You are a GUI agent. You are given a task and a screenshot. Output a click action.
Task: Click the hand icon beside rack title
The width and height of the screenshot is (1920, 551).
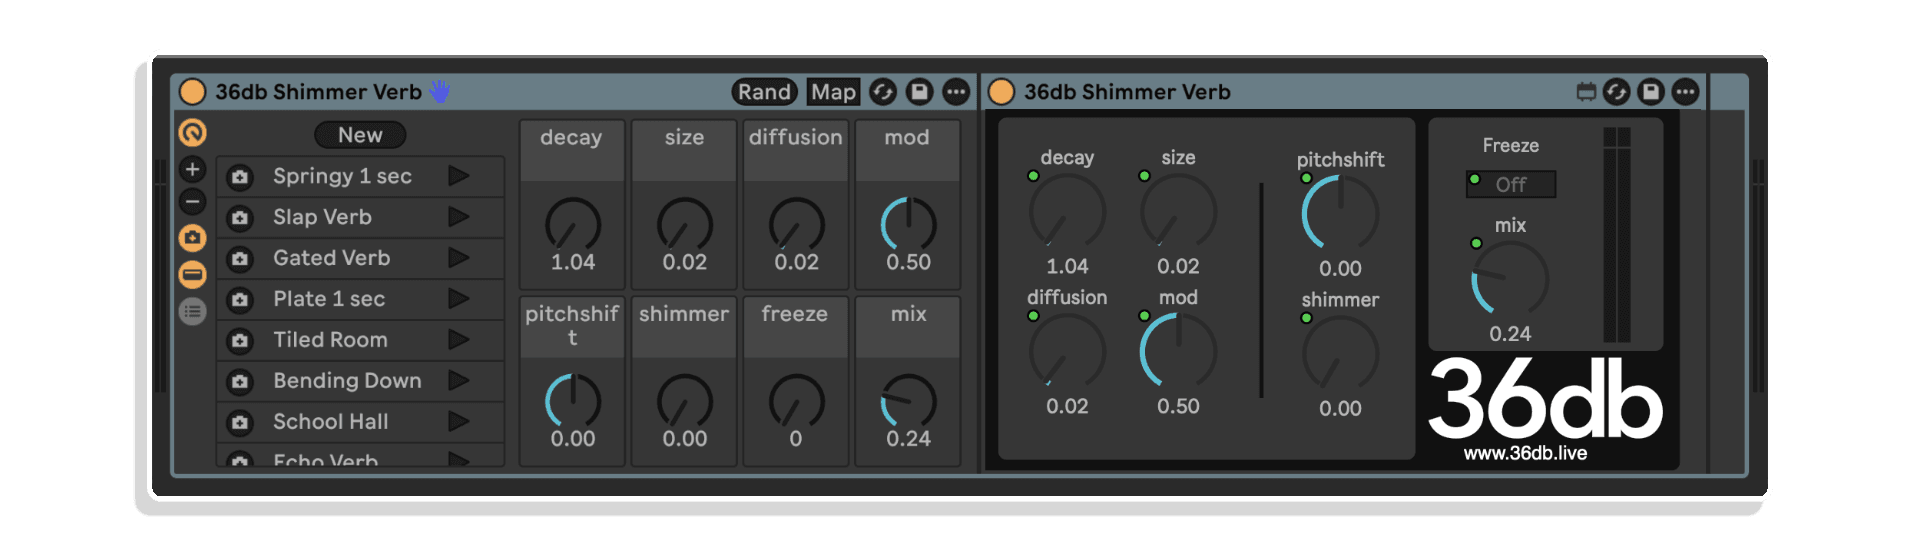point(440,92)
